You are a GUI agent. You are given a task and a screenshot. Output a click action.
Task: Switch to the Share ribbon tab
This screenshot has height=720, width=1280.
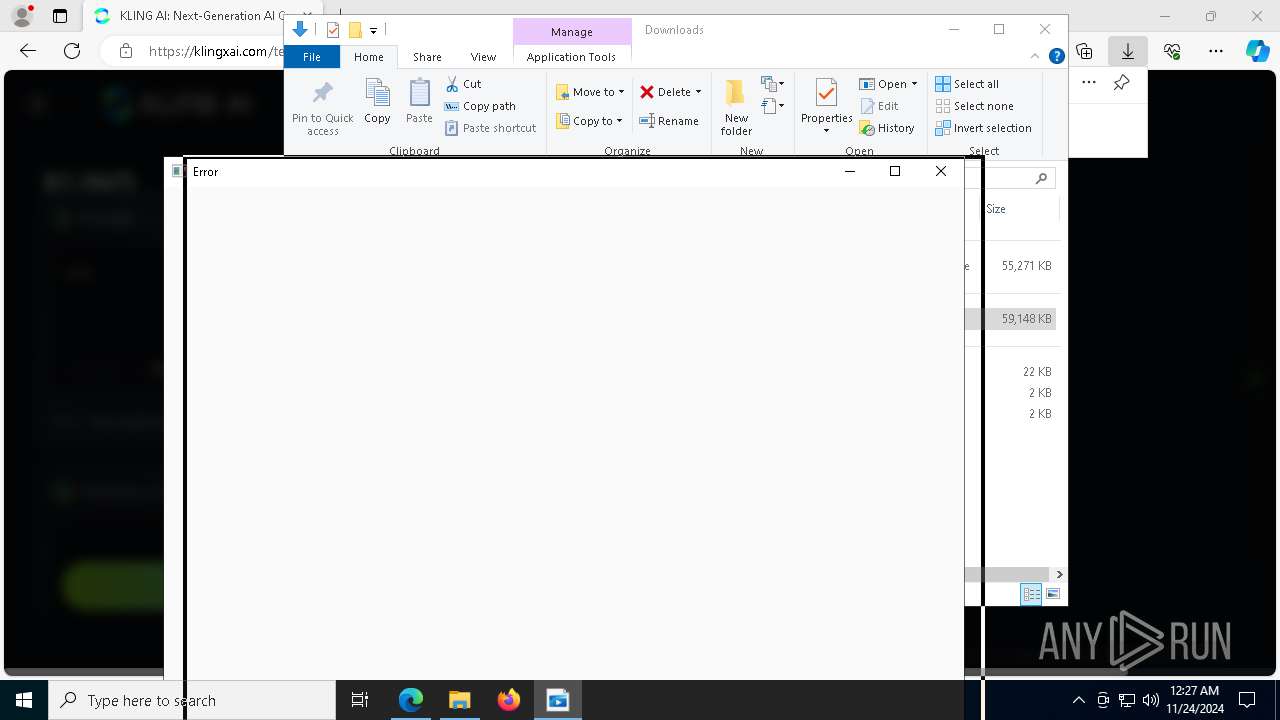click(x=427, y=57)
